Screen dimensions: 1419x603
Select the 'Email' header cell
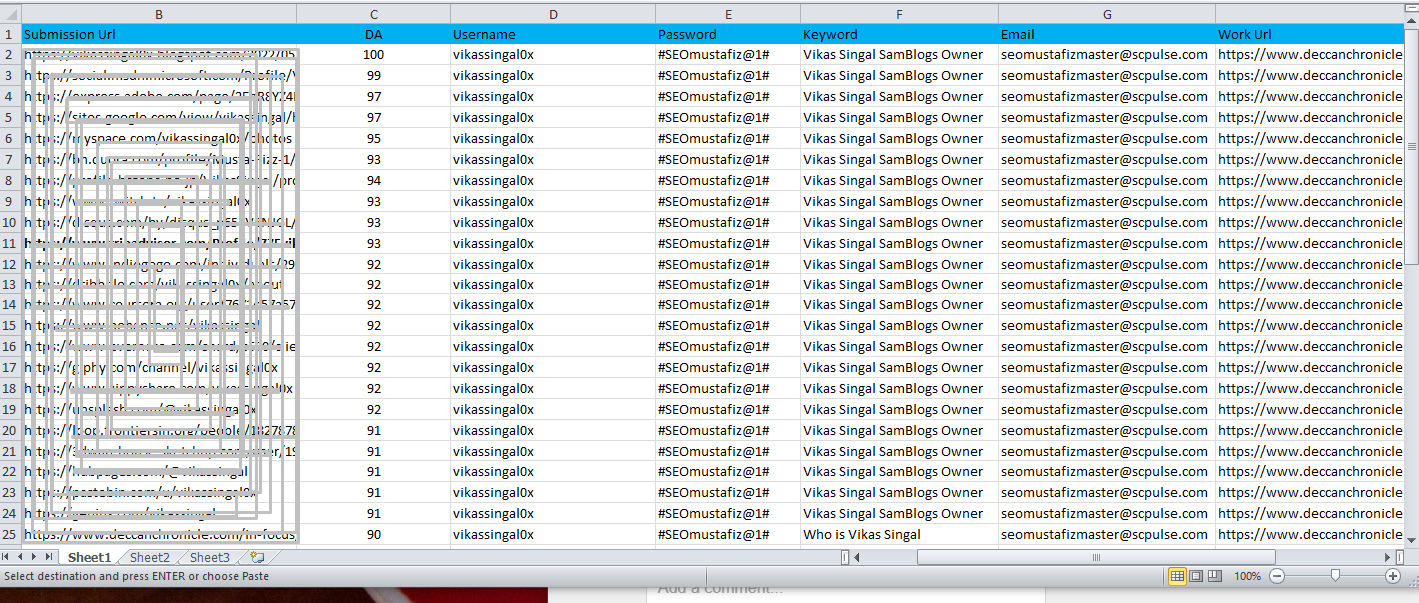click(x=1107, y=34)
